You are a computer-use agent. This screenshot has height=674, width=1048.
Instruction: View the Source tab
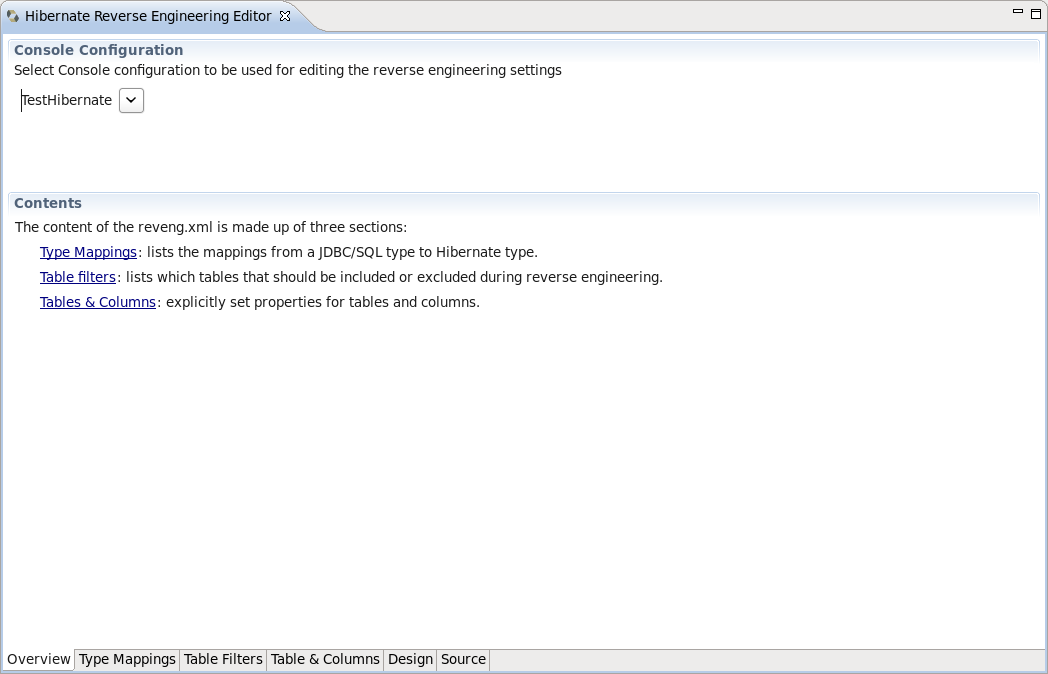coord(463,659)
